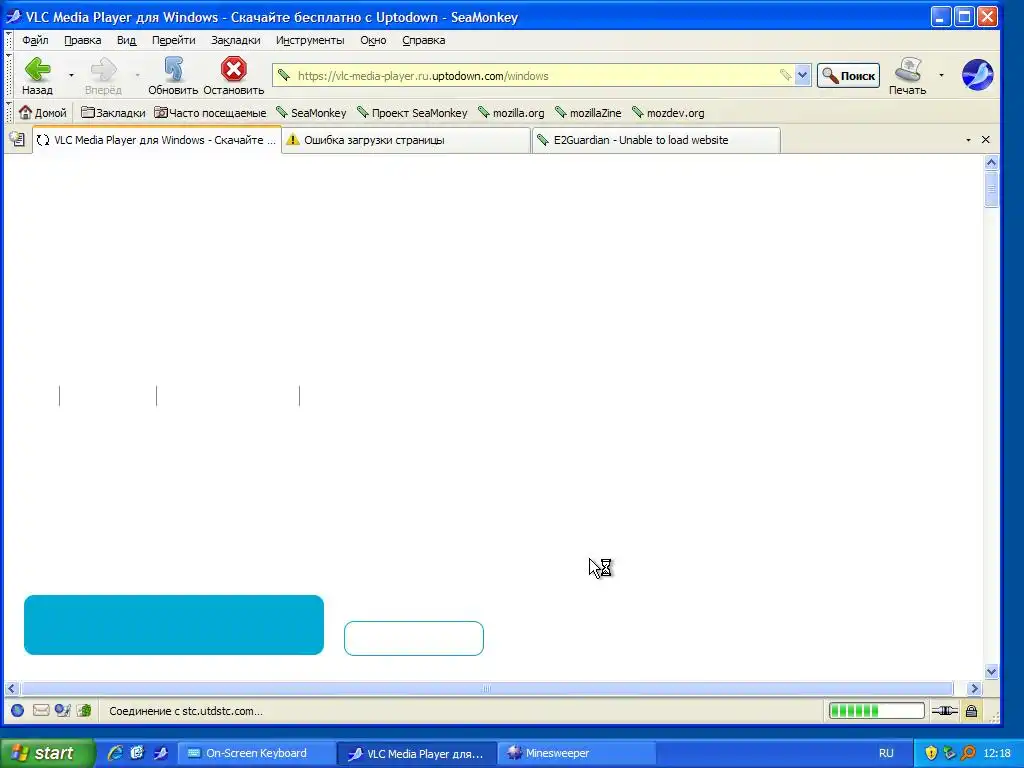Click the Соединение с stc.utdstc.com status text

coord(185,711)
